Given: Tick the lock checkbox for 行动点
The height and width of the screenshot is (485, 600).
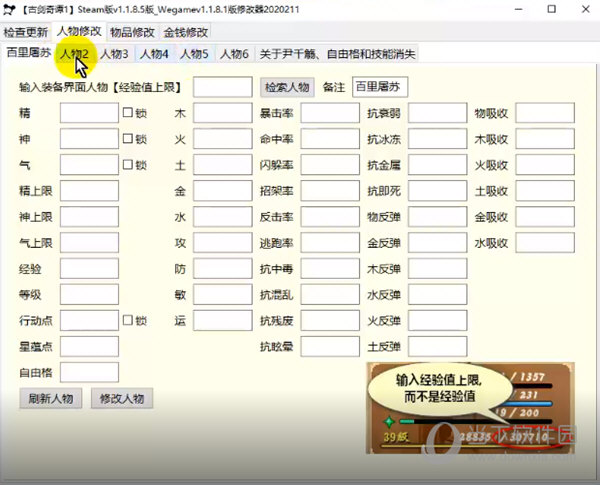Looking at the screenshot, I should click(127, 321).
